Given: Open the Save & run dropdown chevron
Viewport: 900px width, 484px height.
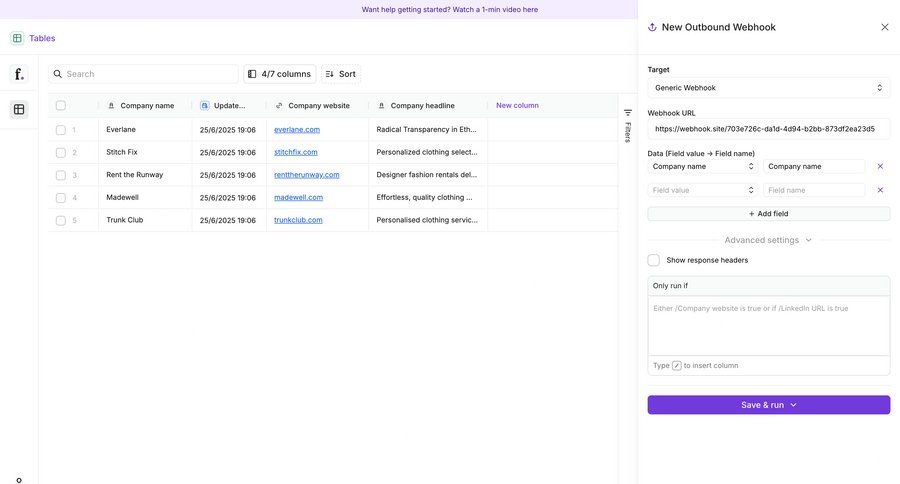Looking at the screenshot, I should [x=794, y=405].
